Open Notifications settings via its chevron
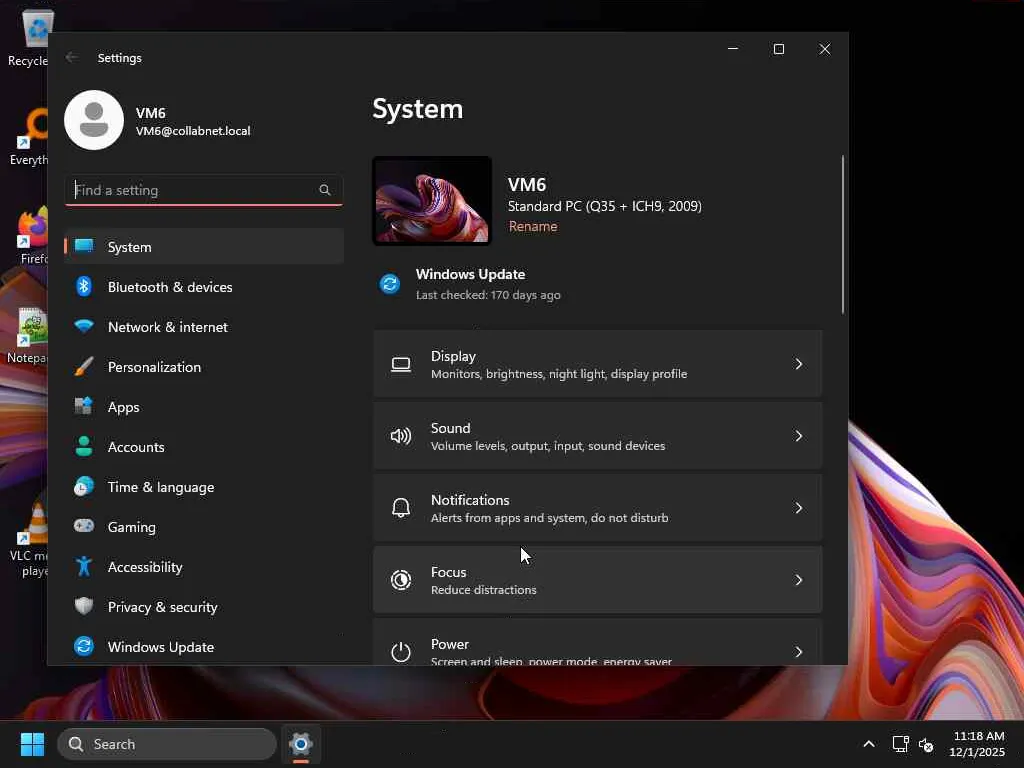1024x768 pixels. click(798, 508)
